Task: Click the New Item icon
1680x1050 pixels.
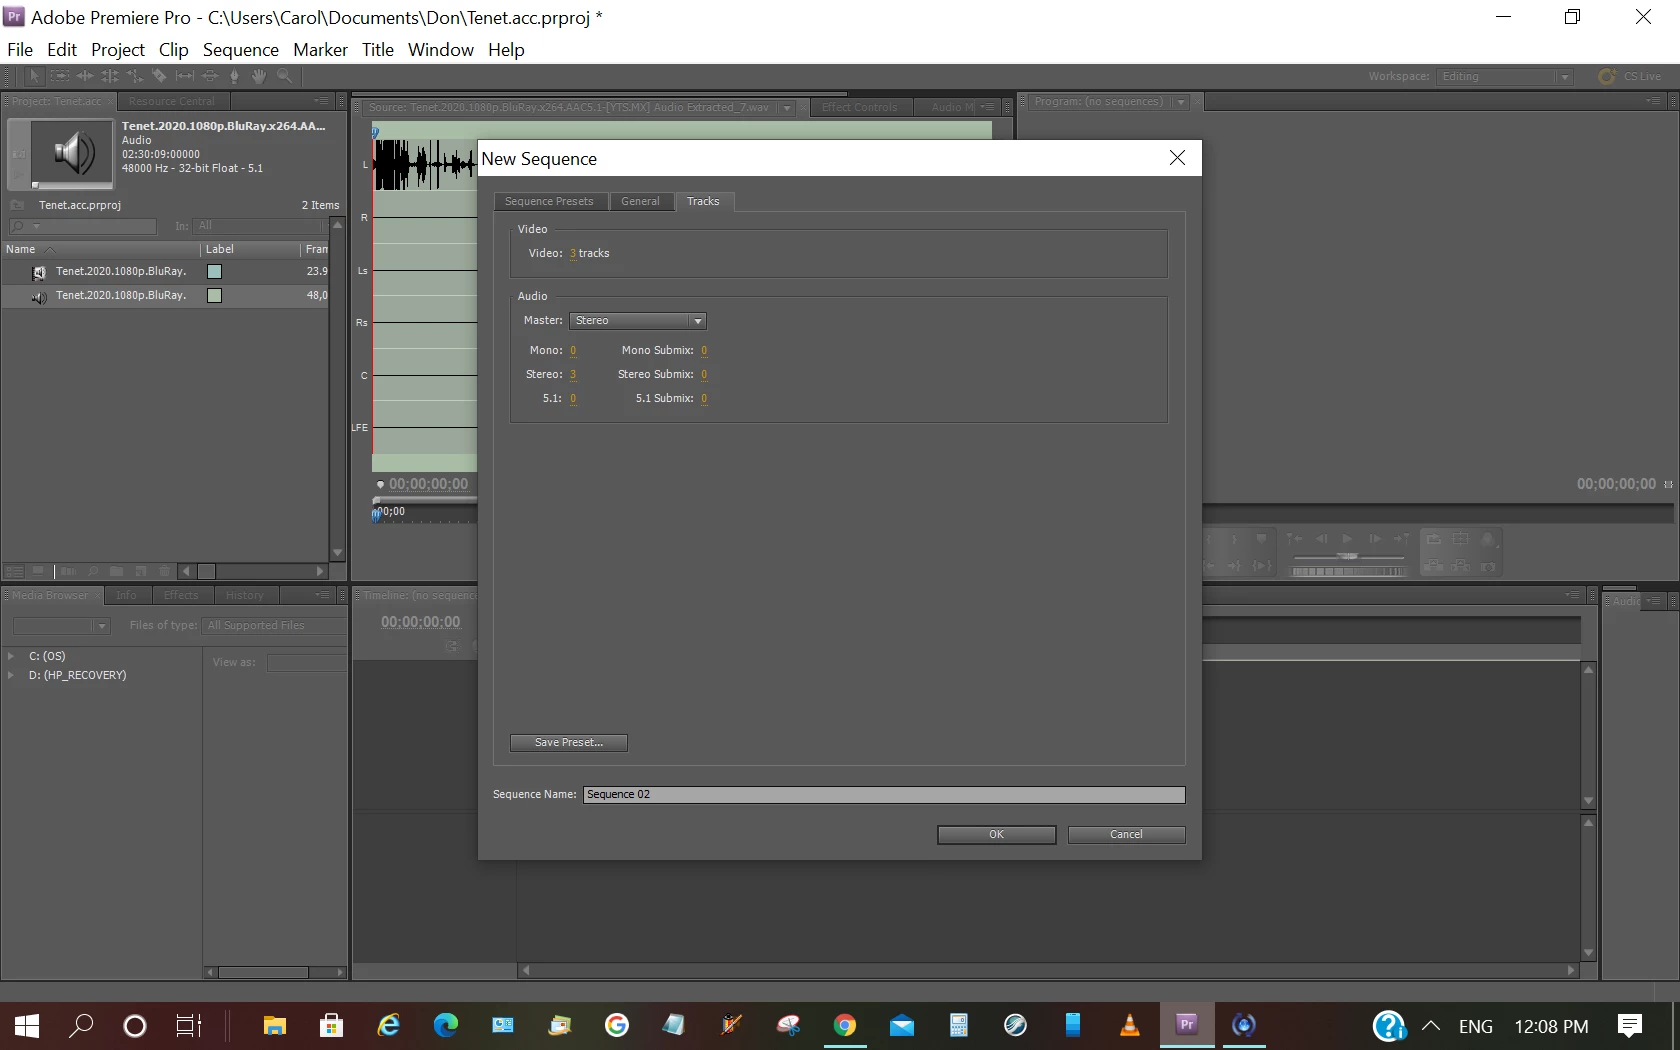Action: tap(141, 571)
